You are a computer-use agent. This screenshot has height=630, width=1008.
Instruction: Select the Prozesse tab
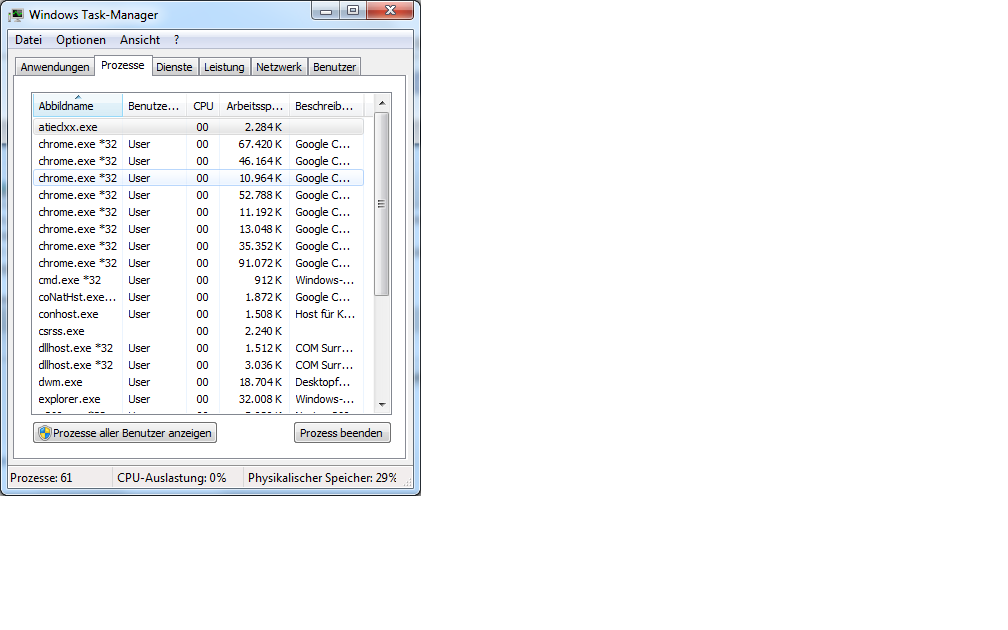pyautogui.click(x=123, y=66)
